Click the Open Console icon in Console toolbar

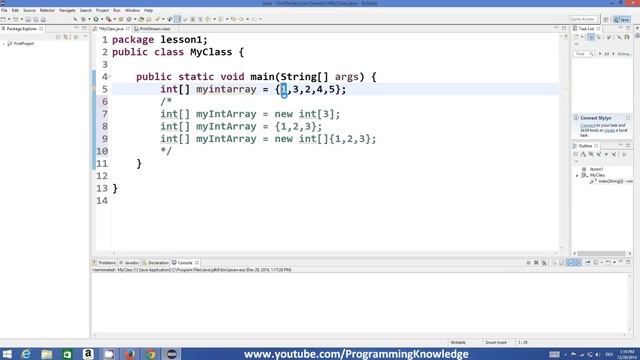point(609,262)
